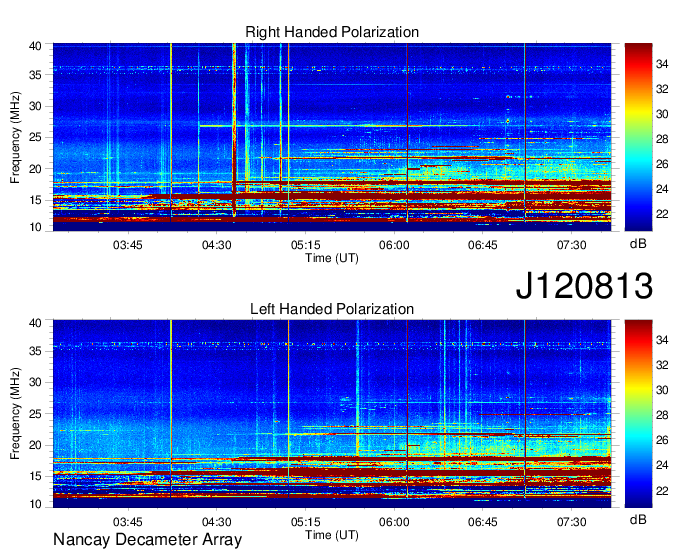Click the 'Frequency (MHz)' label of top plot
This screenshot has height=552, width=680.
coord(15,137)
